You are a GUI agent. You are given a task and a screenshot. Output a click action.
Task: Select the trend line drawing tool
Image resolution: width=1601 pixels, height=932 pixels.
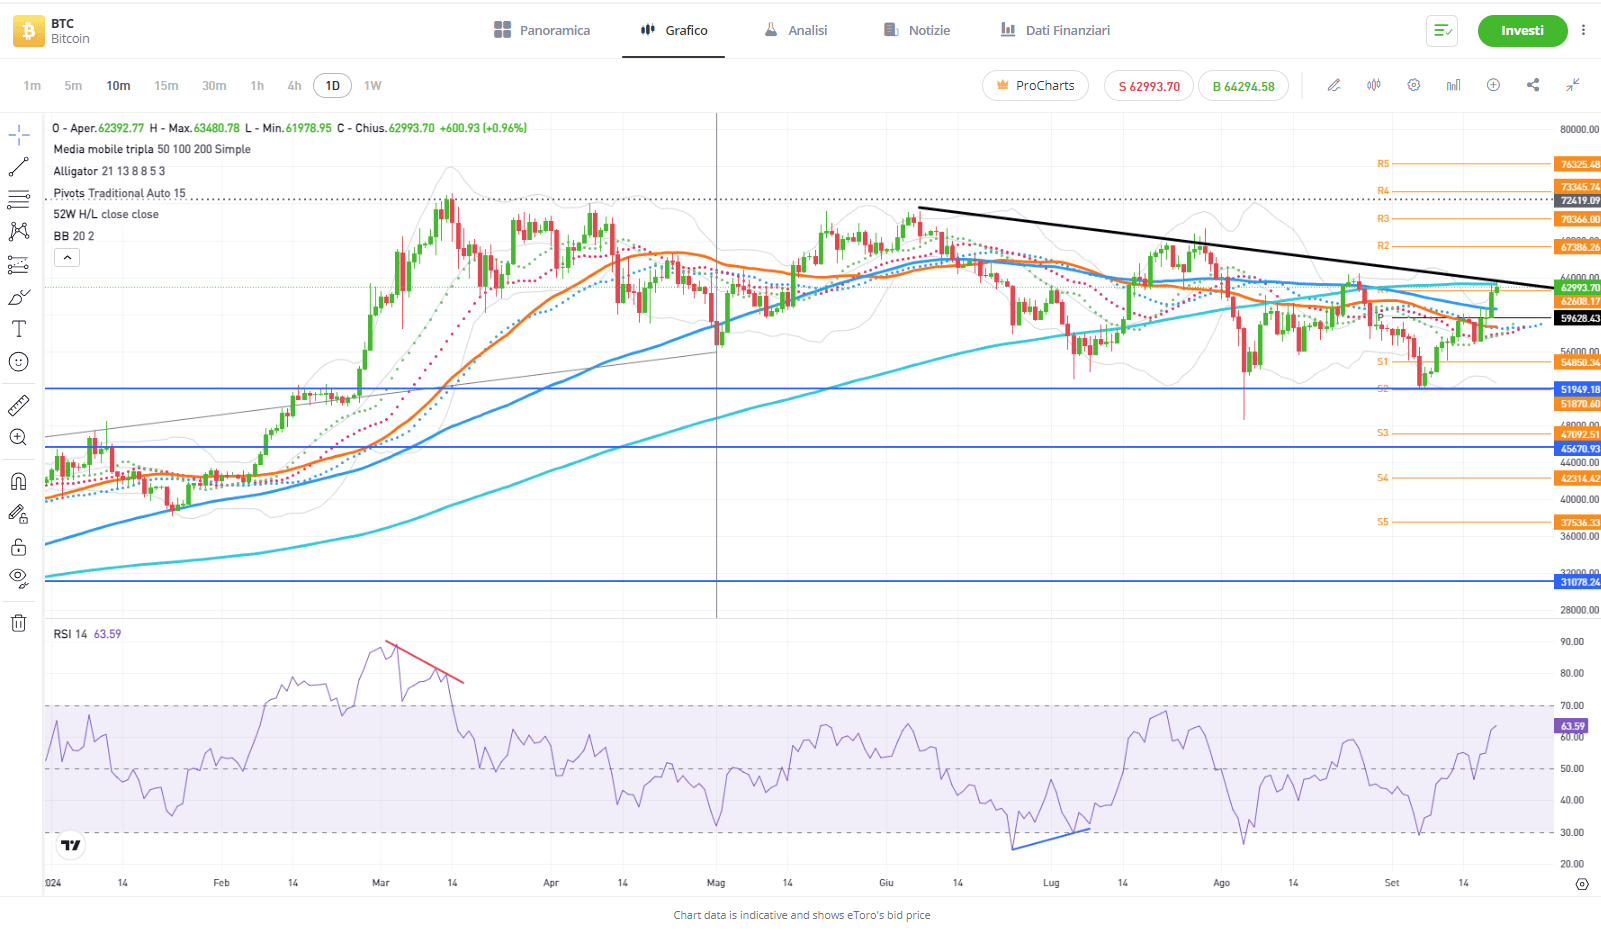pyautogui.click(x=18, y=167)
